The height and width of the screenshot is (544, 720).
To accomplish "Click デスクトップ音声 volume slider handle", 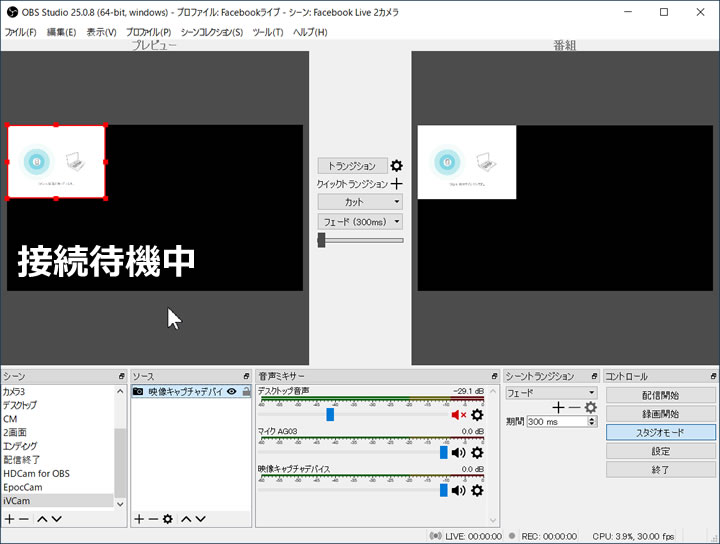I will click(x=330, y=415).
